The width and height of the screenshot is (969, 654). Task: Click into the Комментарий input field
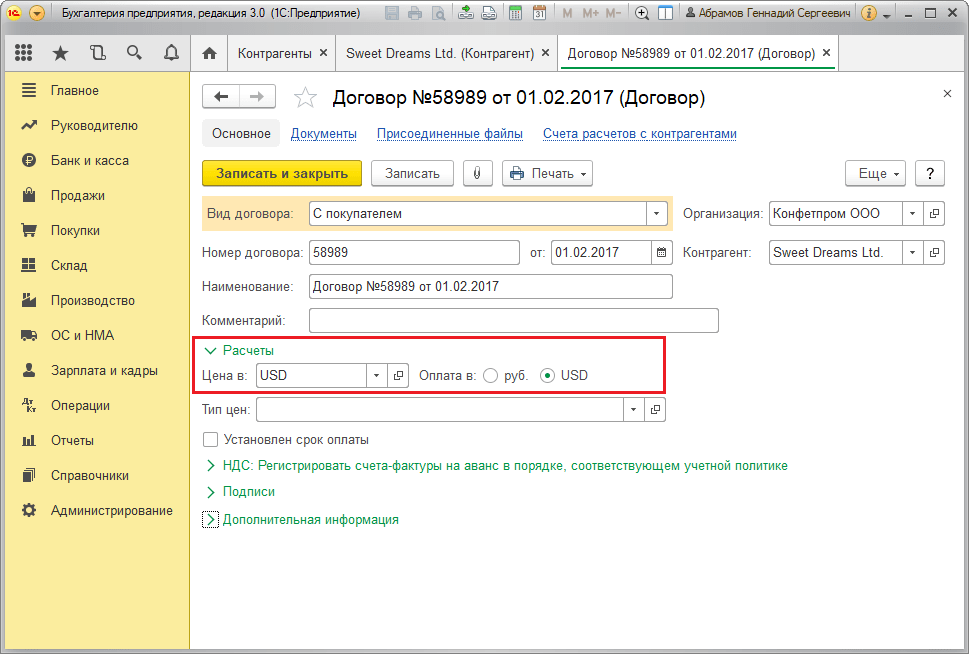(x=514, y=321)
